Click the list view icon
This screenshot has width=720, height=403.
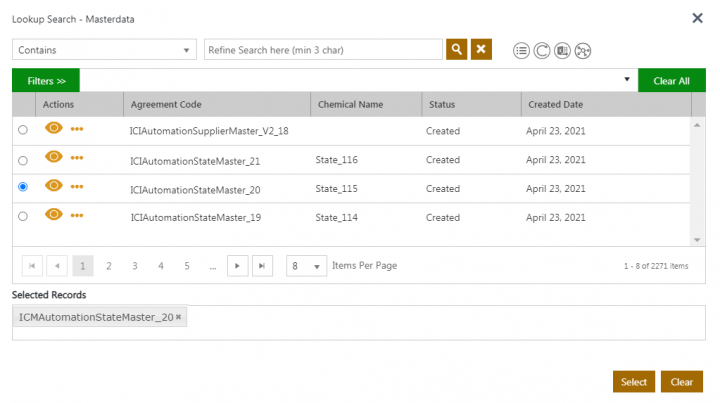(521, 51)
